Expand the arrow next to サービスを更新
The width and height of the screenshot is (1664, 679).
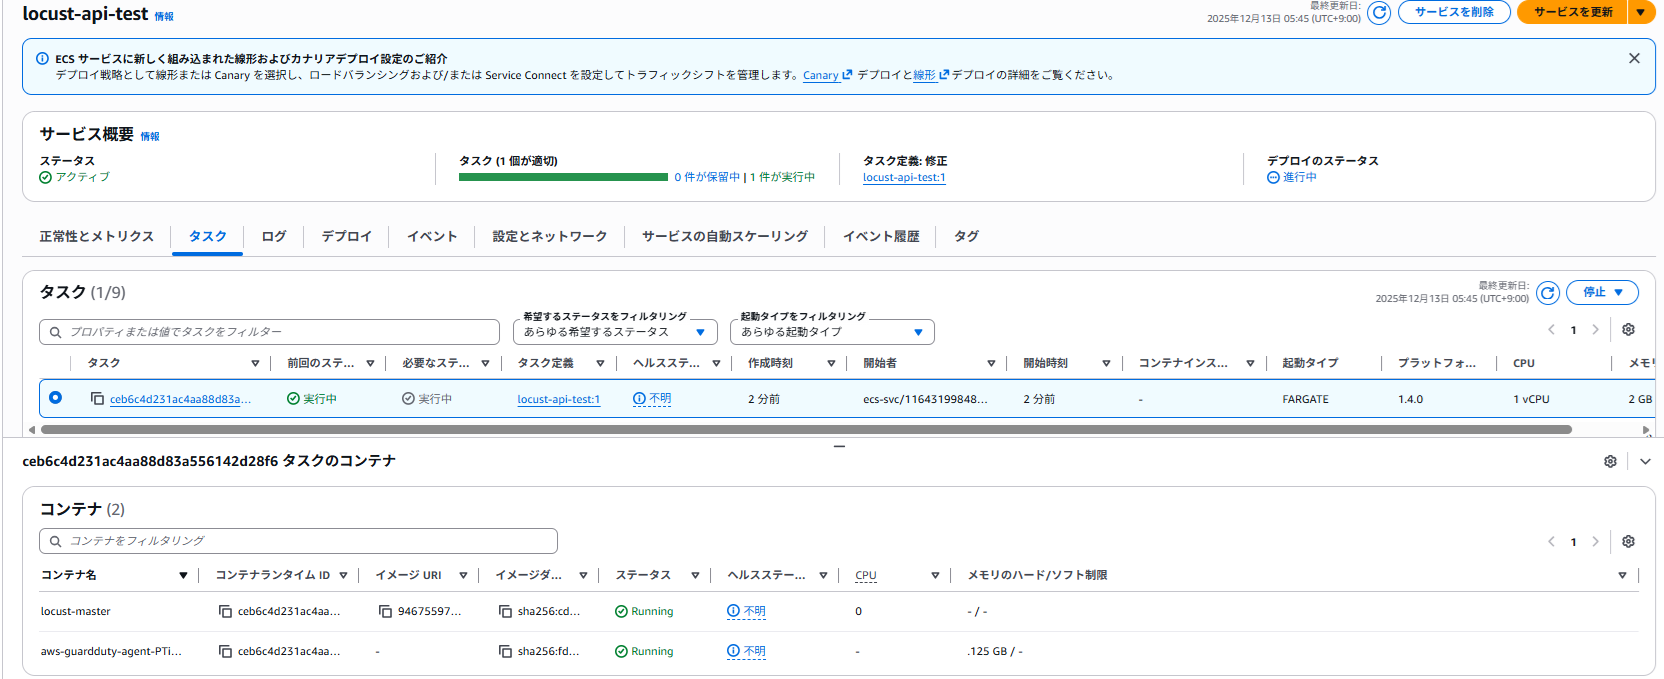[1641, 12]
